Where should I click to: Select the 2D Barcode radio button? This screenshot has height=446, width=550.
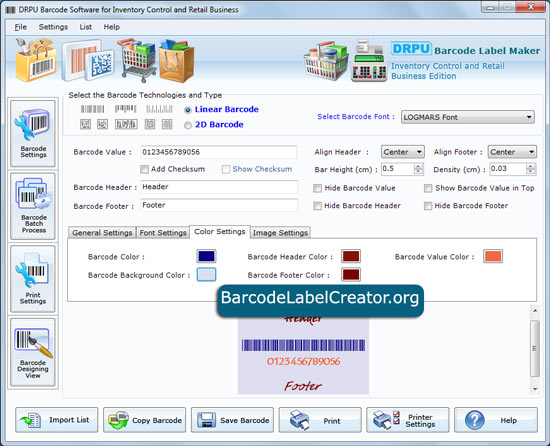tap(188, 125)
